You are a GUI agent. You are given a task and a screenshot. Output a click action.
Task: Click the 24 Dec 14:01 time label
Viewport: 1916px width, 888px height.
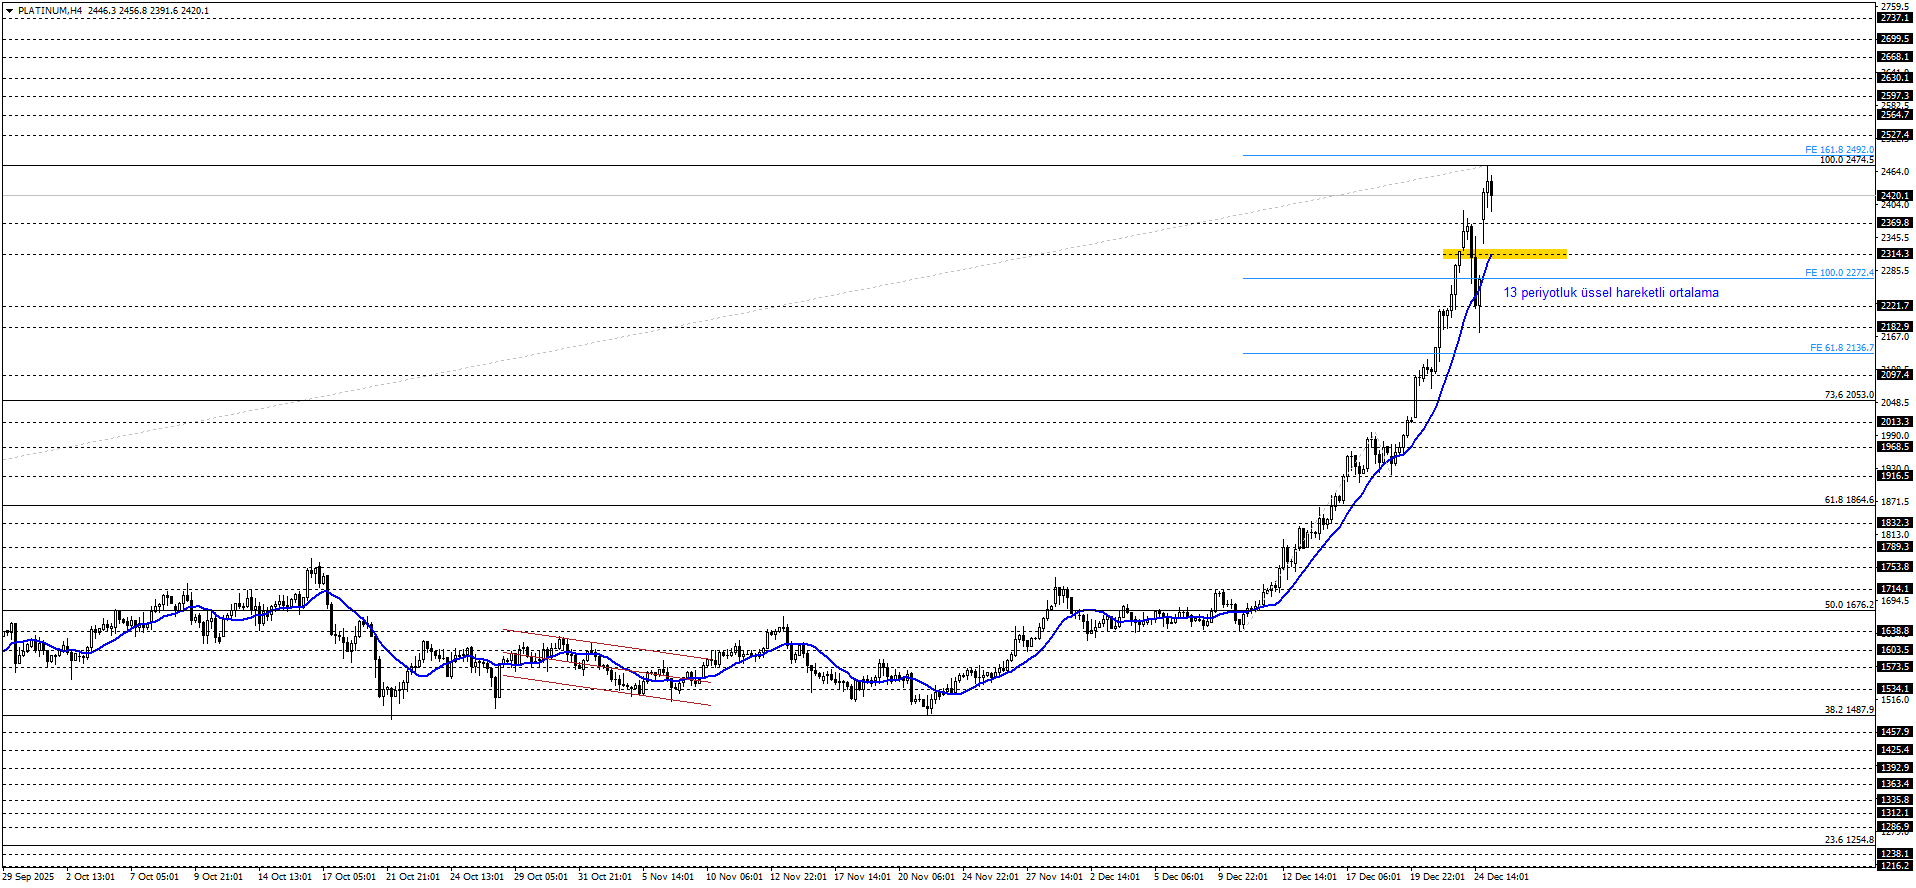[x=1501, y=877]
